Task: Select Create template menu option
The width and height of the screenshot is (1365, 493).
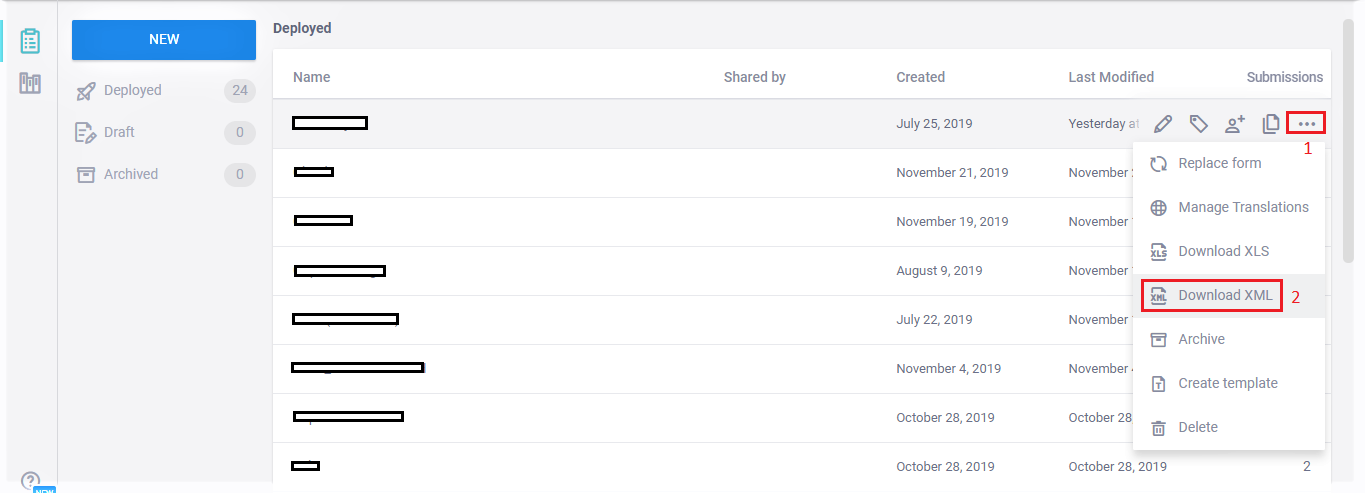Action: point(1227,383)
